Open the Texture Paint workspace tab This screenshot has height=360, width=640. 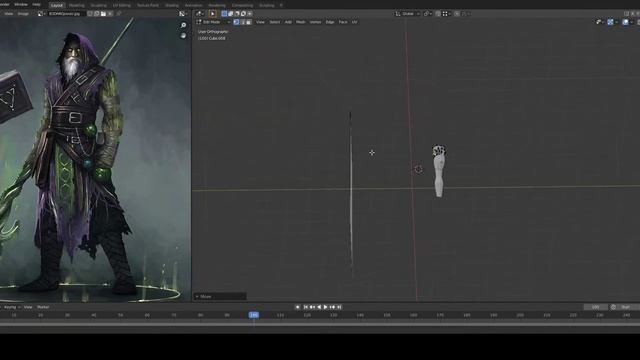[148, 5]
